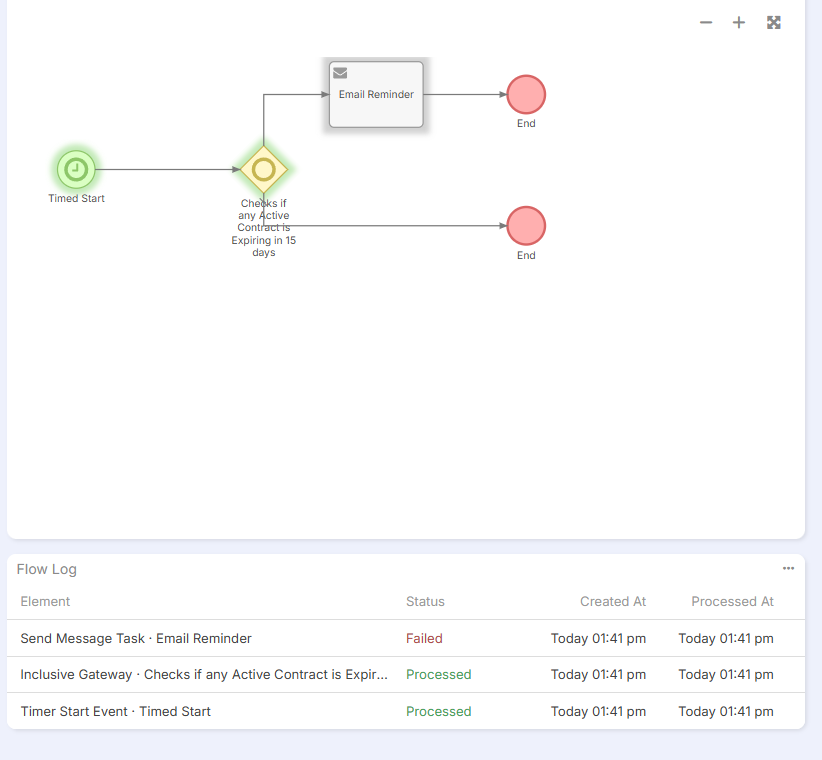This screenshot has height=760, width=822.
Task: Open the Flow Log three-dots menu
Action: (788, 568)
